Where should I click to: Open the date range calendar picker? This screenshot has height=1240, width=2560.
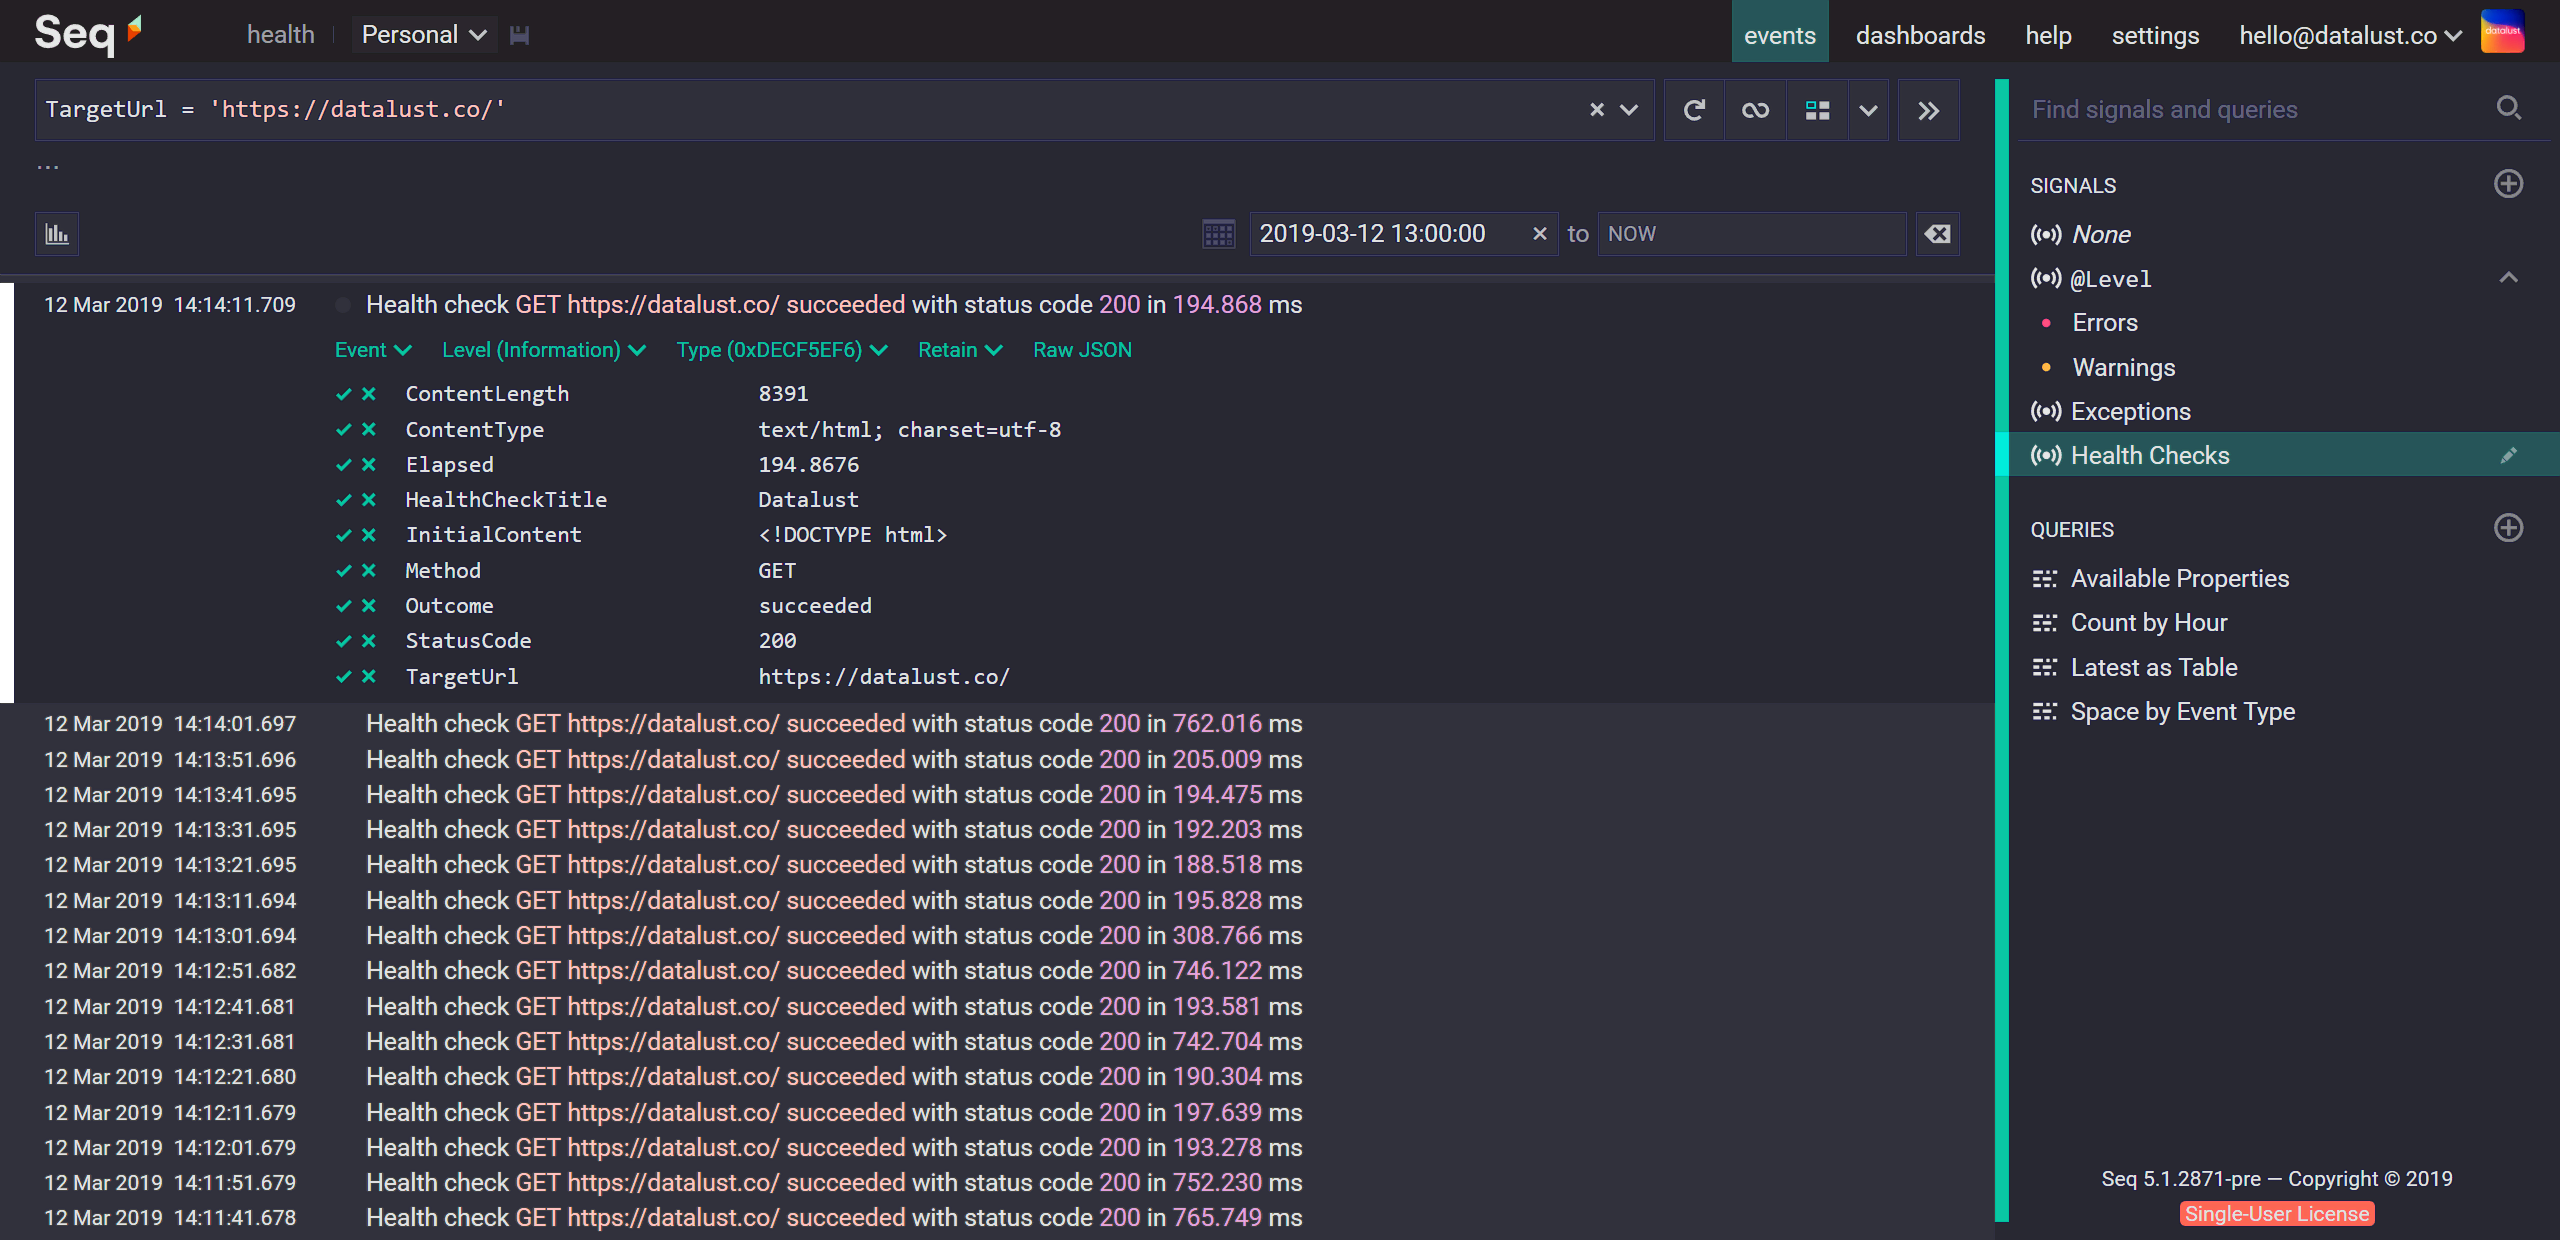1218,234
